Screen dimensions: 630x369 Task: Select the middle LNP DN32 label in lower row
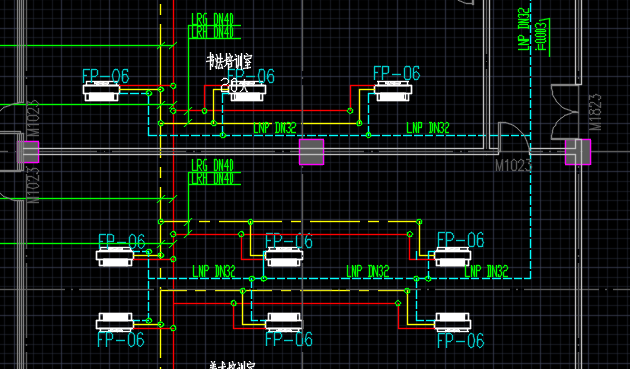click(368, 272)
